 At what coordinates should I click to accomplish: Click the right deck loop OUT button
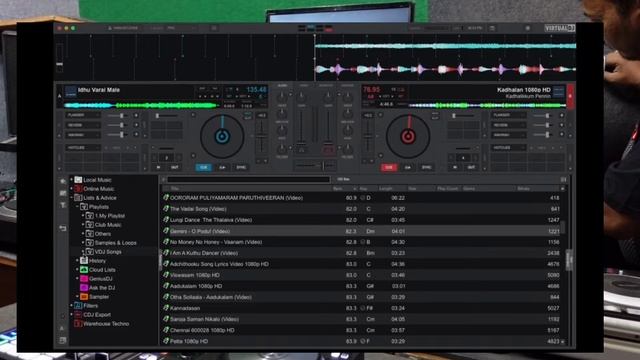[471, 167]
